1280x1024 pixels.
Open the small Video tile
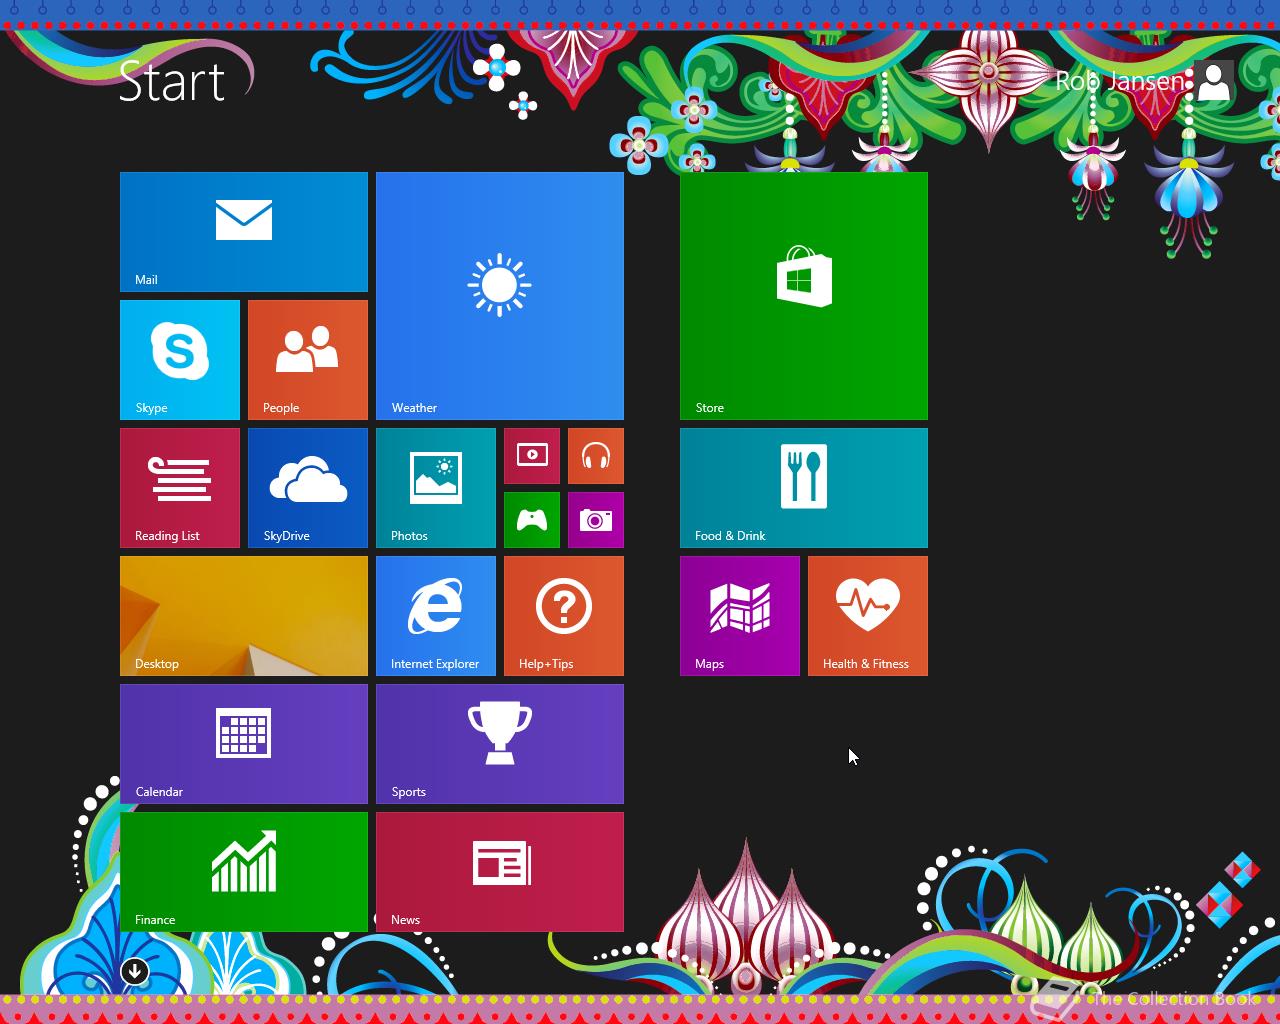pos(532,456)
